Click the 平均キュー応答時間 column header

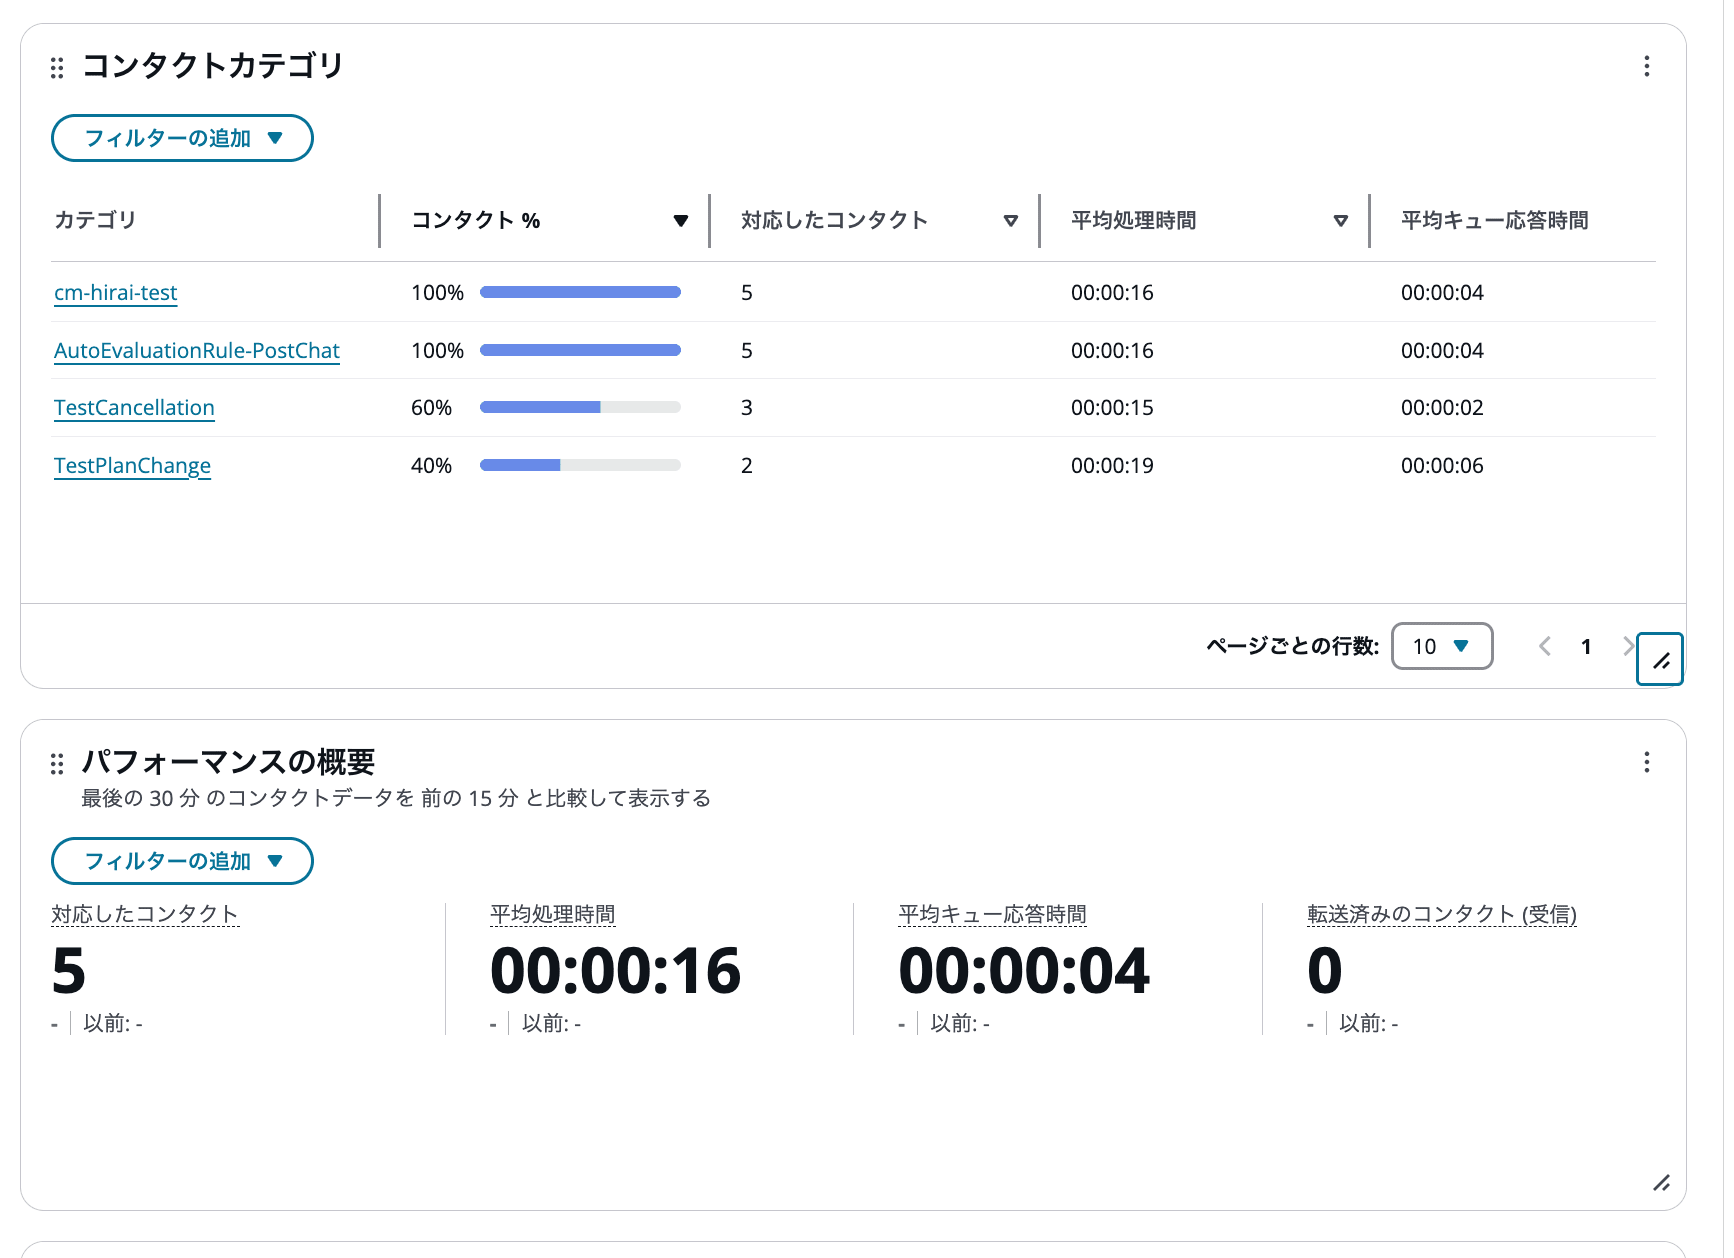coord(1494,220)
